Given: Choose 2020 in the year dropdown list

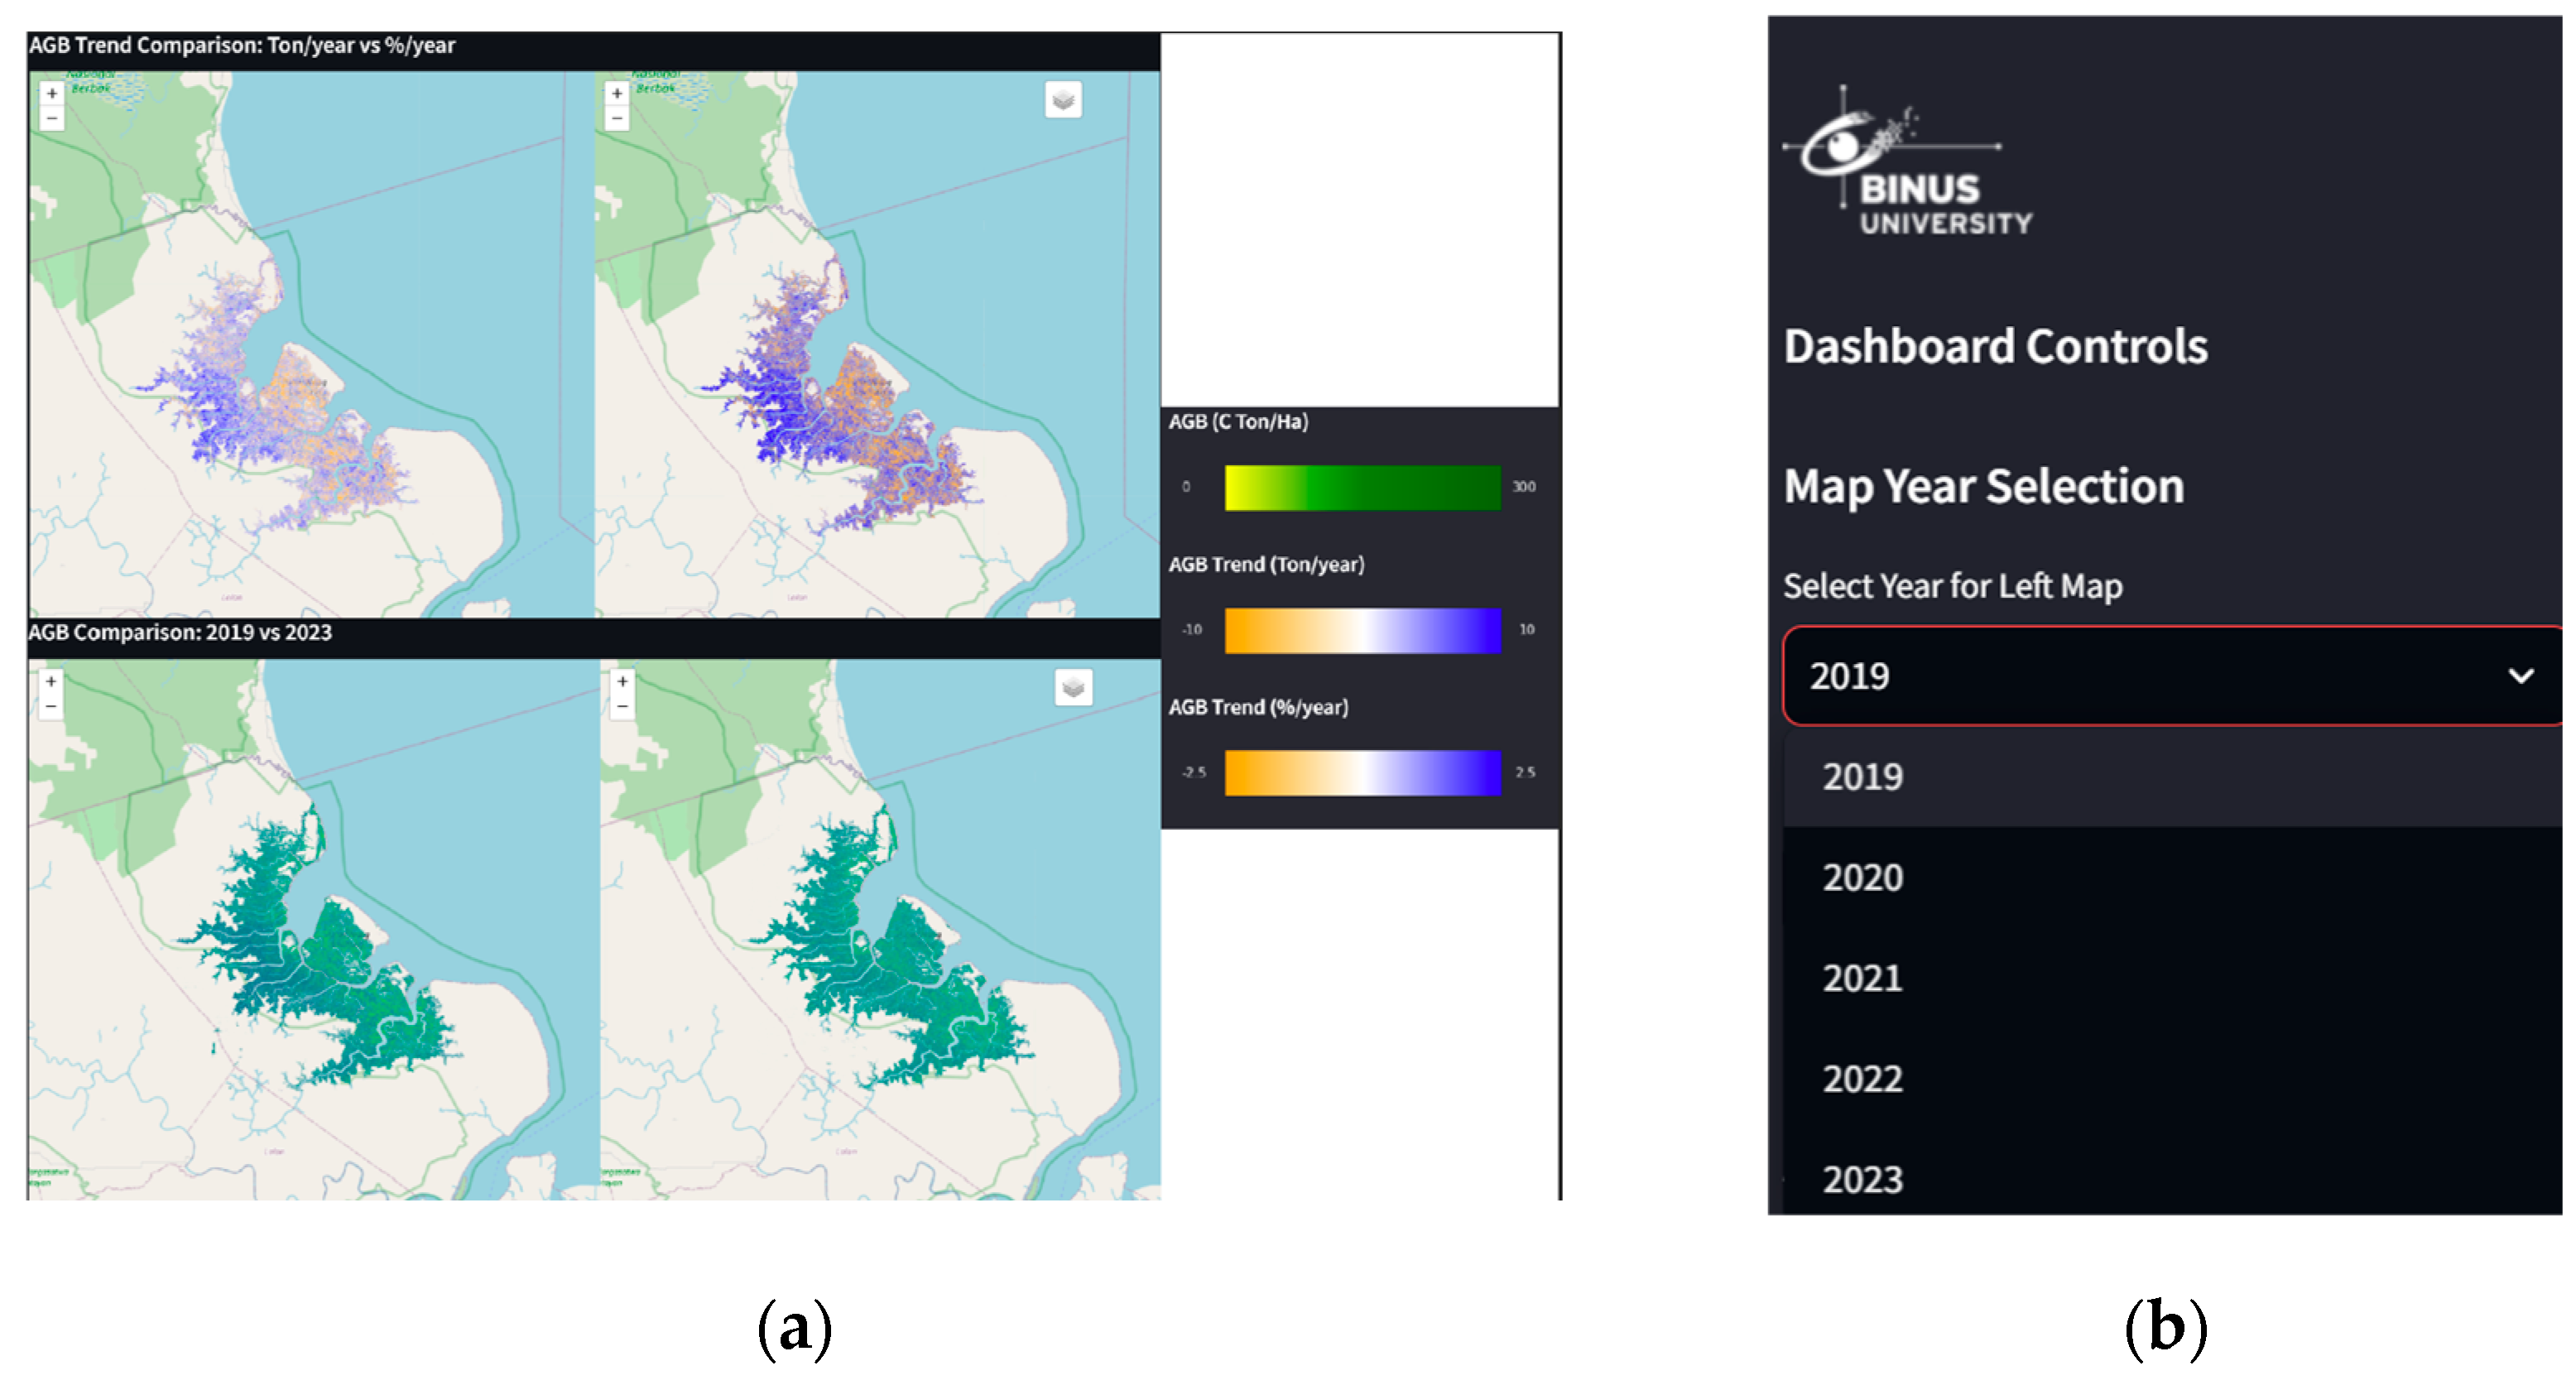Looking at the screenshot, I should coord(1863,878).
